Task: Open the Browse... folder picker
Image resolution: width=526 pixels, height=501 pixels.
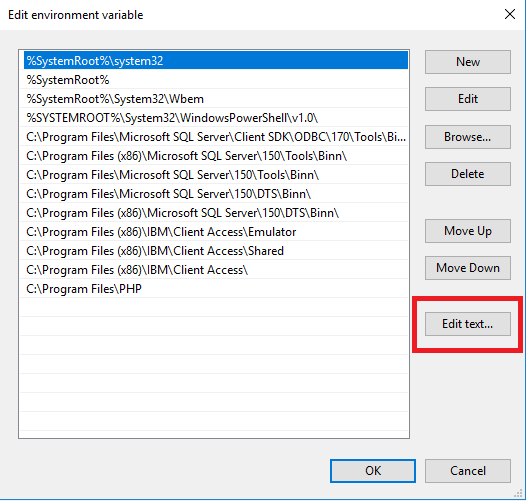Action: point(468,137)
